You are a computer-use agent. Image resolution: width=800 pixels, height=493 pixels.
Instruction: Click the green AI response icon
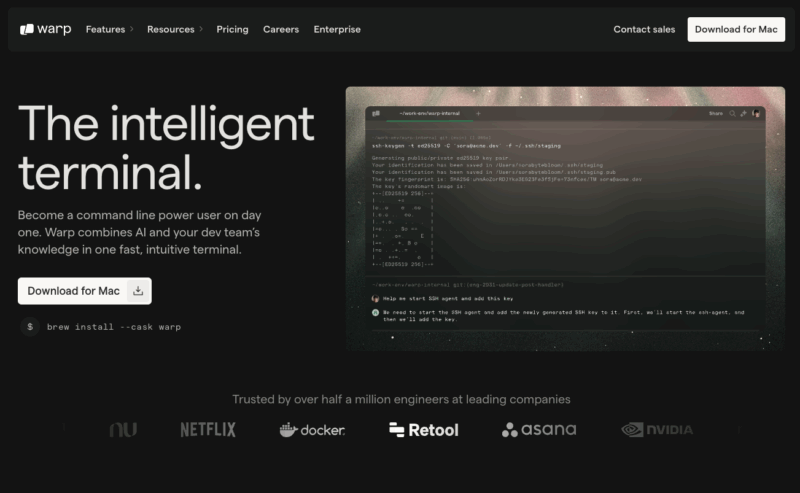click(x=376, y=312)
